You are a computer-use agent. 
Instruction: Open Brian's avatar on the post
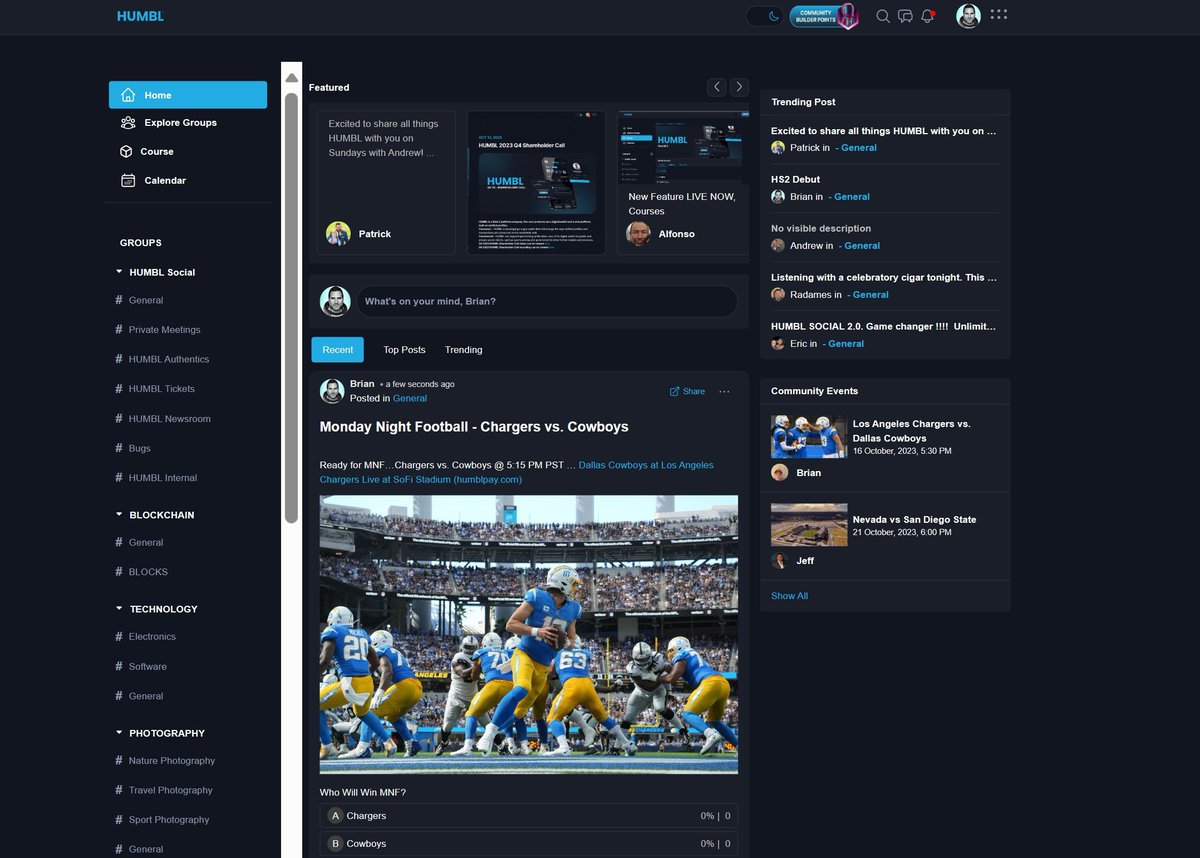click(332, 391)
